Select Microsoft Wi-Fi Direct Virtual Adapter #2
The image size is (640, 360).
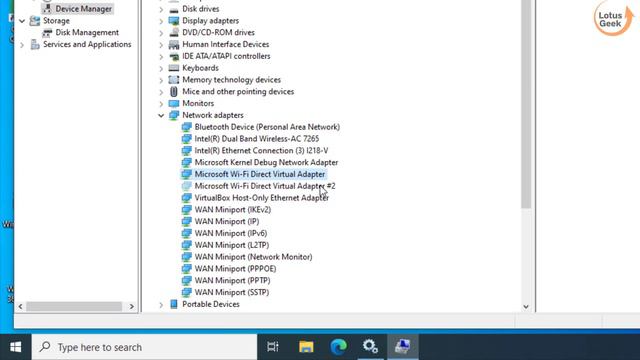(265, 186)
